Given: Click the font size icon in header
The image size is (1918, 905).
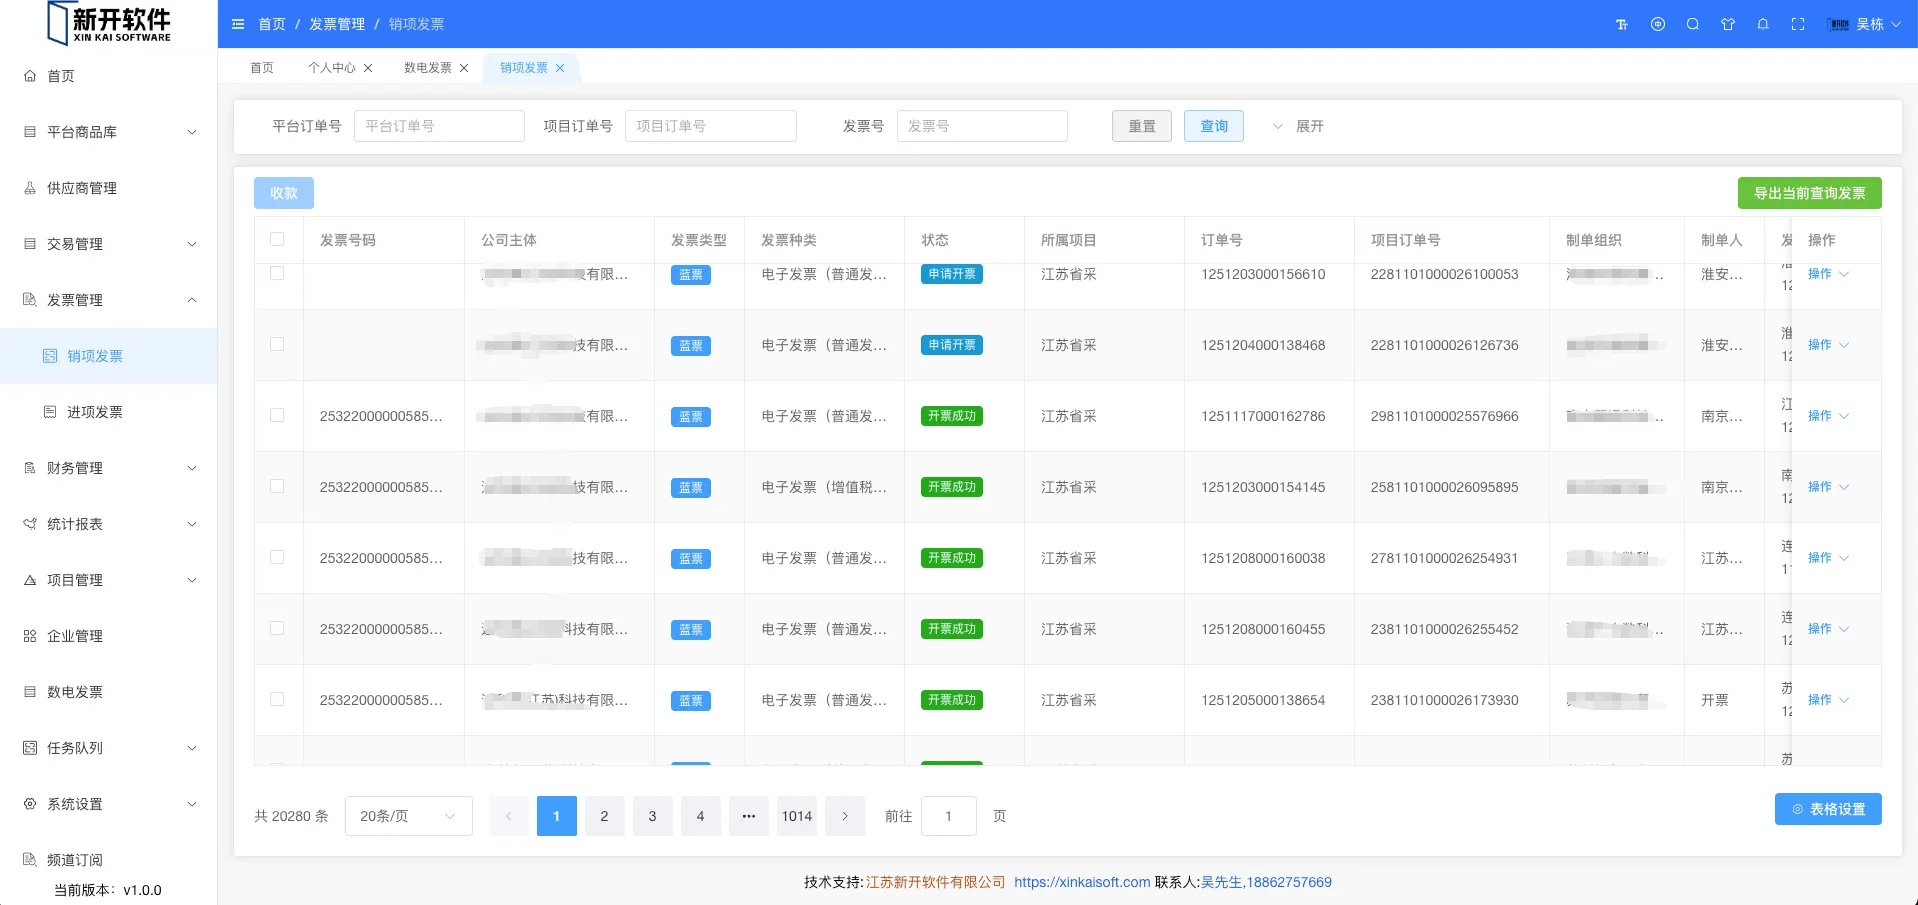Looking at the screenshot, I should [1622, 24].
